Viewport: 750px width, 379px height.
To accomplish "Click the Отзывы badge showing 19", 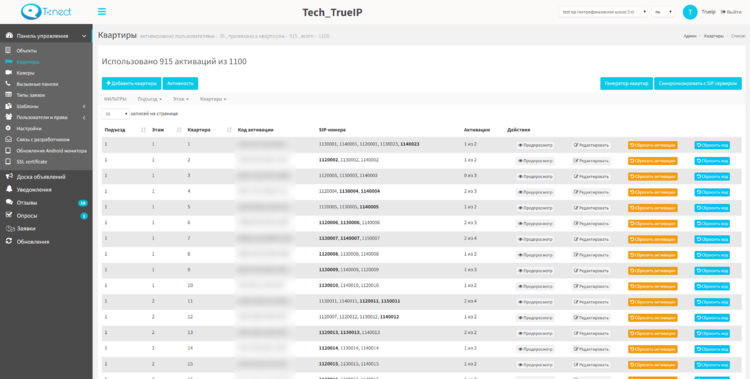I will pyautogui.click(x=83, y=203).
